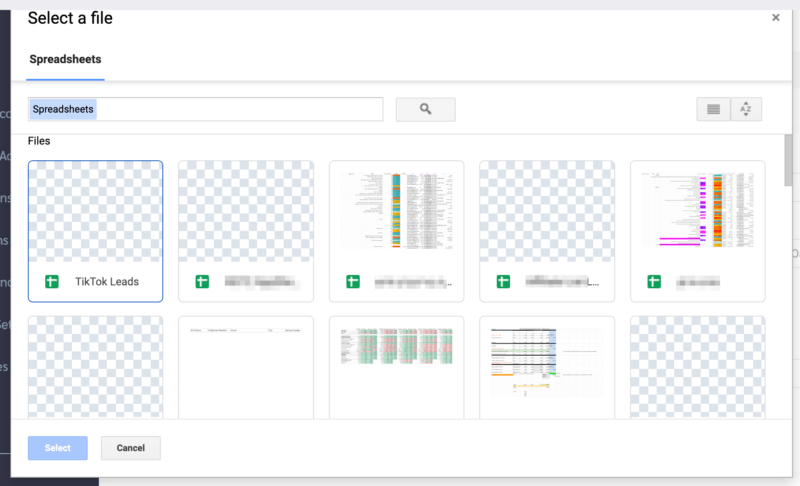This screenshot has width=800, height=486.
Task: Click the Sheets icon beside TikTok Leads
Action: pos(52,282)
